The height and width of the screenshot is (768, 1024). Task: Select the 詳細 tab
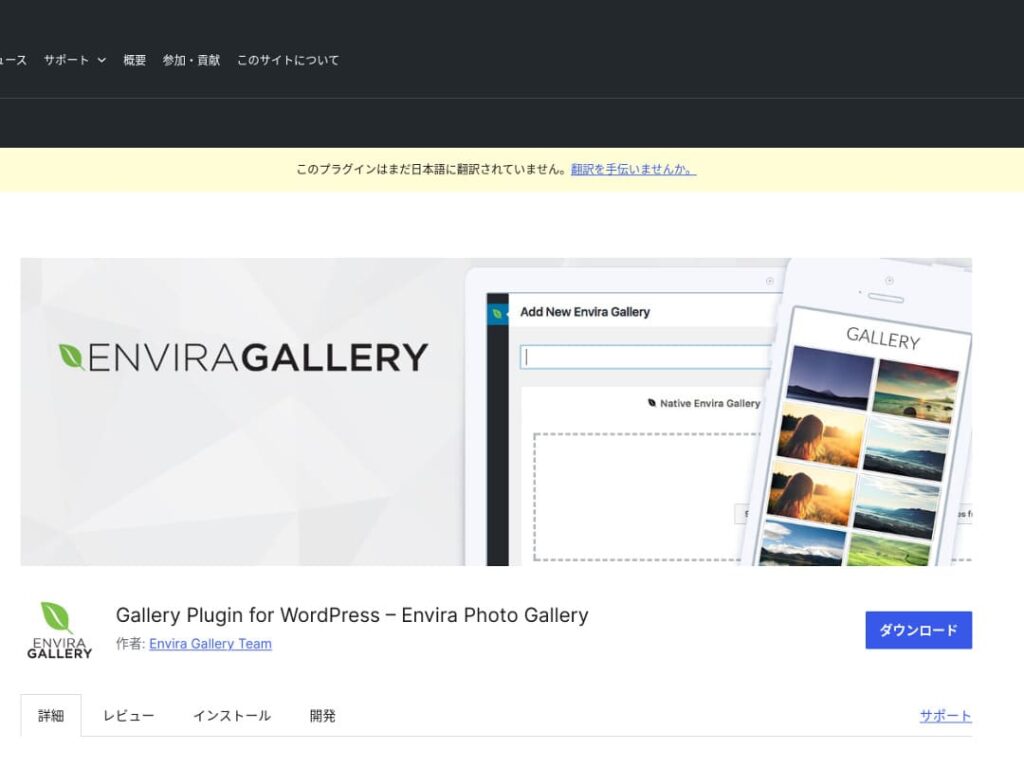coord(51,716)
